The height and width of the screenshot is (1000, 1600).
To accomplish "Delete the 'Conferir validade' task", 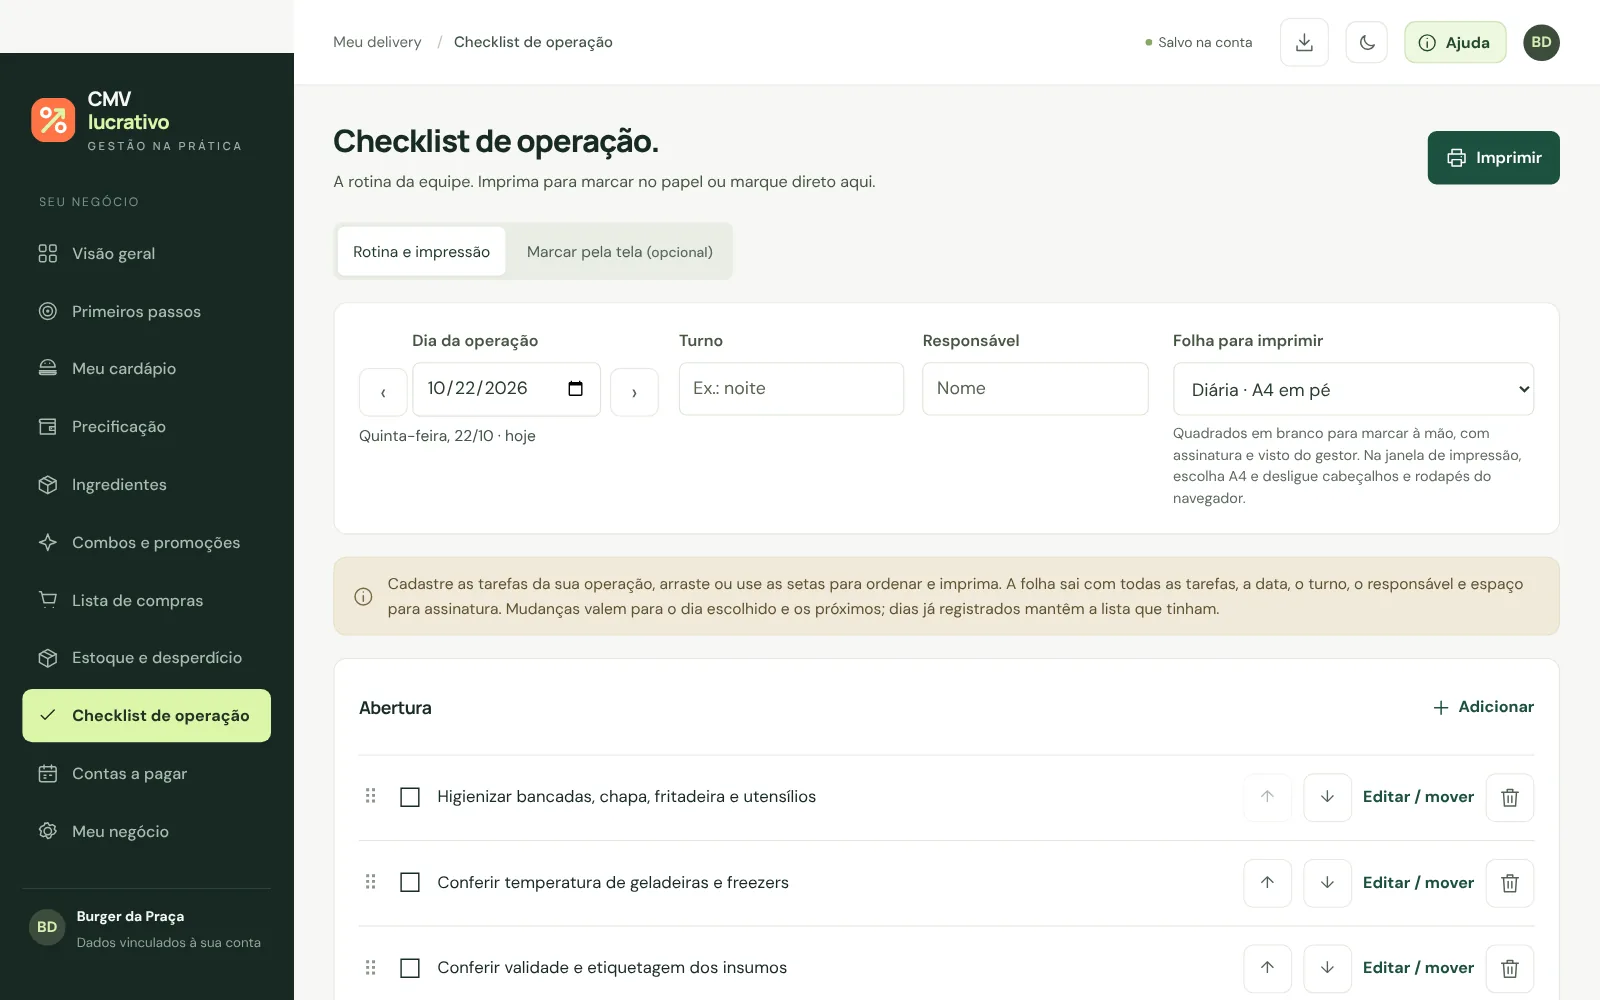I will pyautogui.click(x=1510, y=968).
